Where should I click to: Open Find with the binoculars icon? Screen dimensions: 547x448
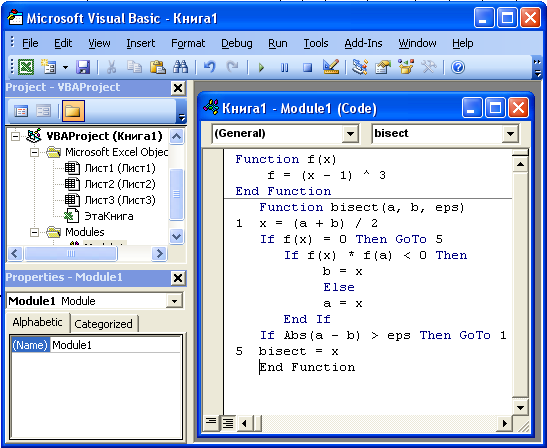click(x=181, y=67)
